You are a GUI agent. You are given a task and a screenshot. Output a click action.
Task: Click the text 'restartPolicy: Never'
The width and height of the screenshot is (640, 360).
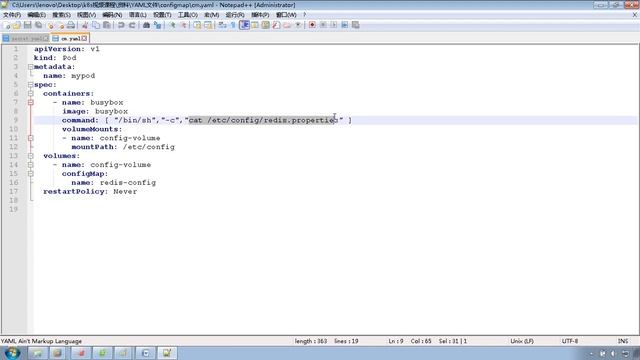[90, 191]
